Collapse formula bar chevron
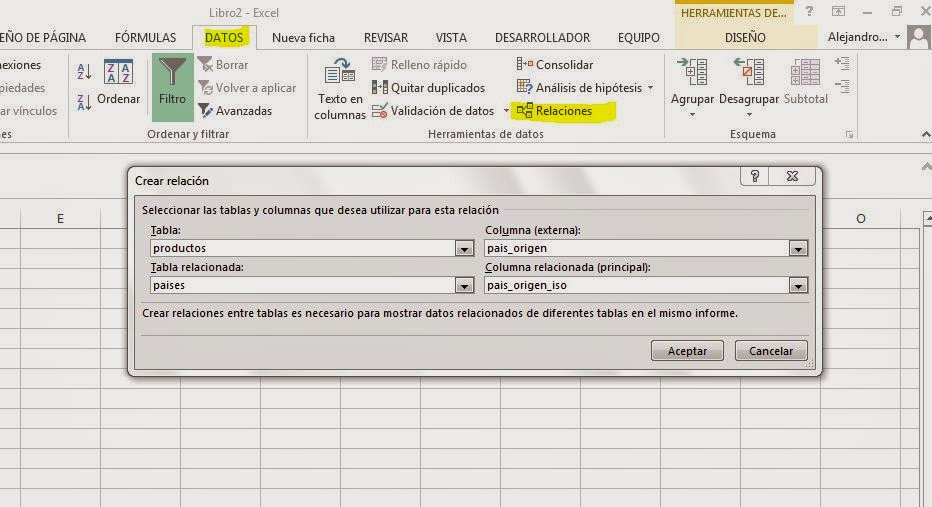Viewport: 932px width, 507px height. [926, 166]
